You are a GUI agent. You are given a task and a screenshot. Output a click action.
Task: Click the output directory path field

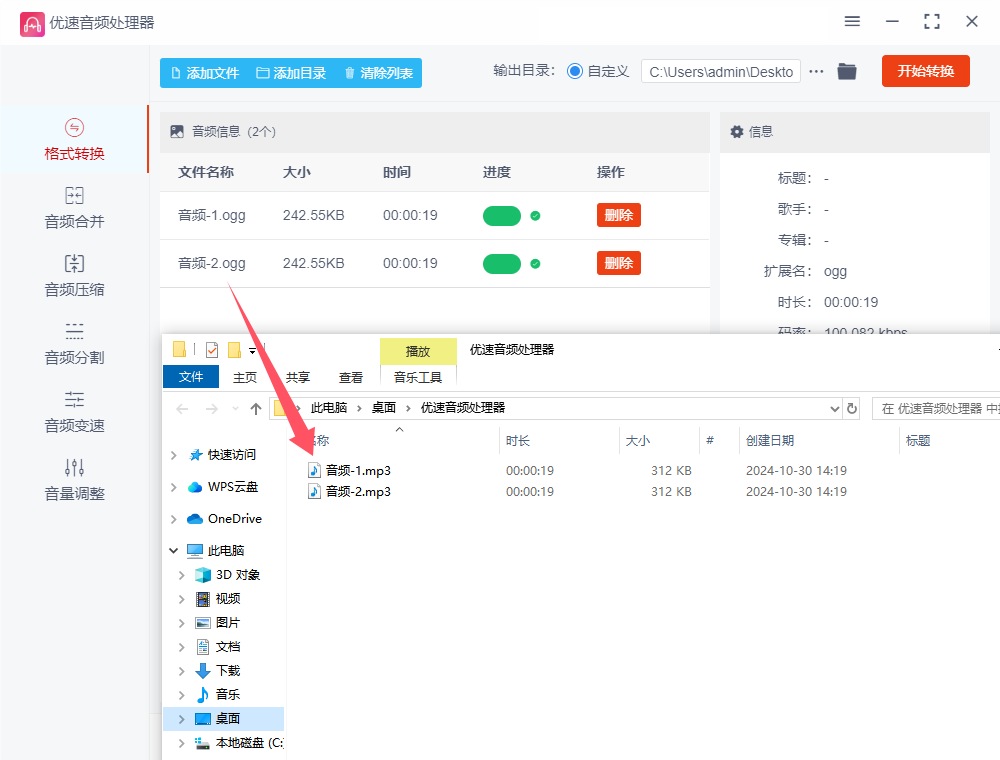click(x=721, y=71)
